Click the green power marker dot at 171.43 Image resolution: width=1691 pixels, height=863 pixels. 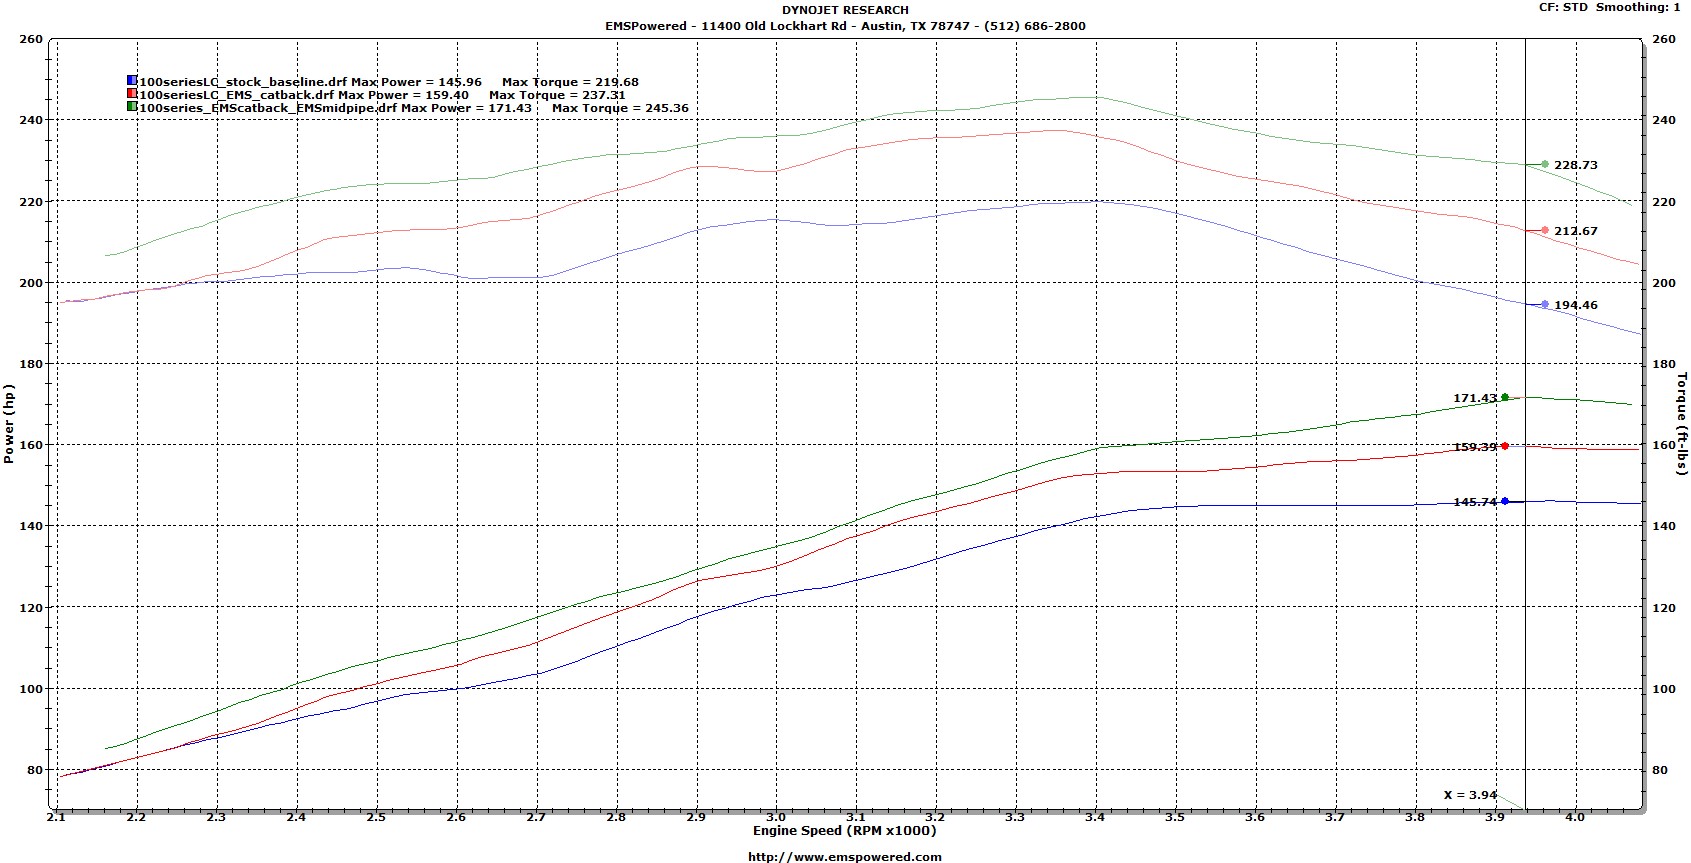tap(1505, 398)
